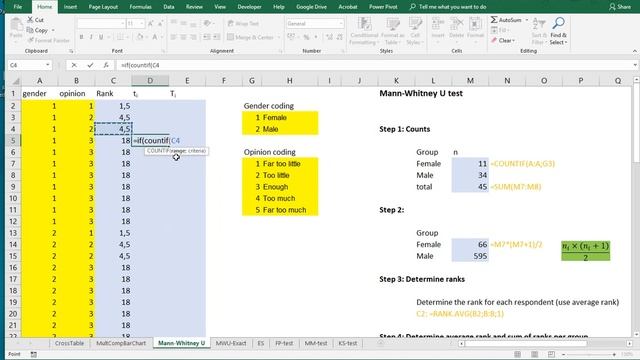
Task: Switch to the Insert ribbon tab
Action: [70, 7]
